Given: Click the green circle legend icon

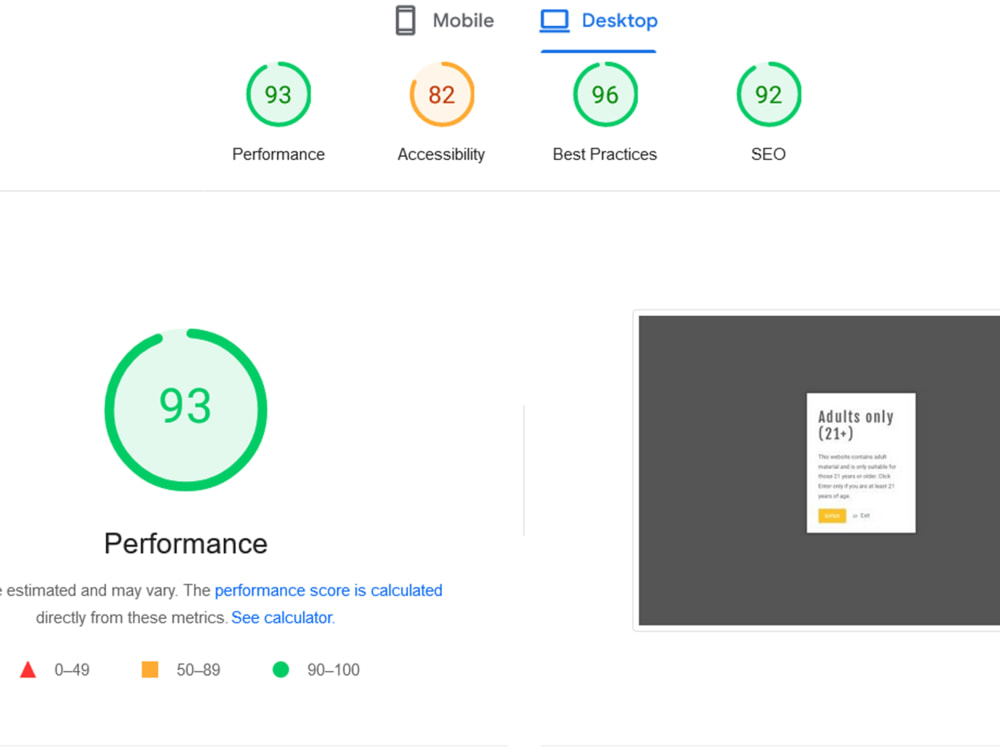Looking at the screenshot, I should pos(281,669).
